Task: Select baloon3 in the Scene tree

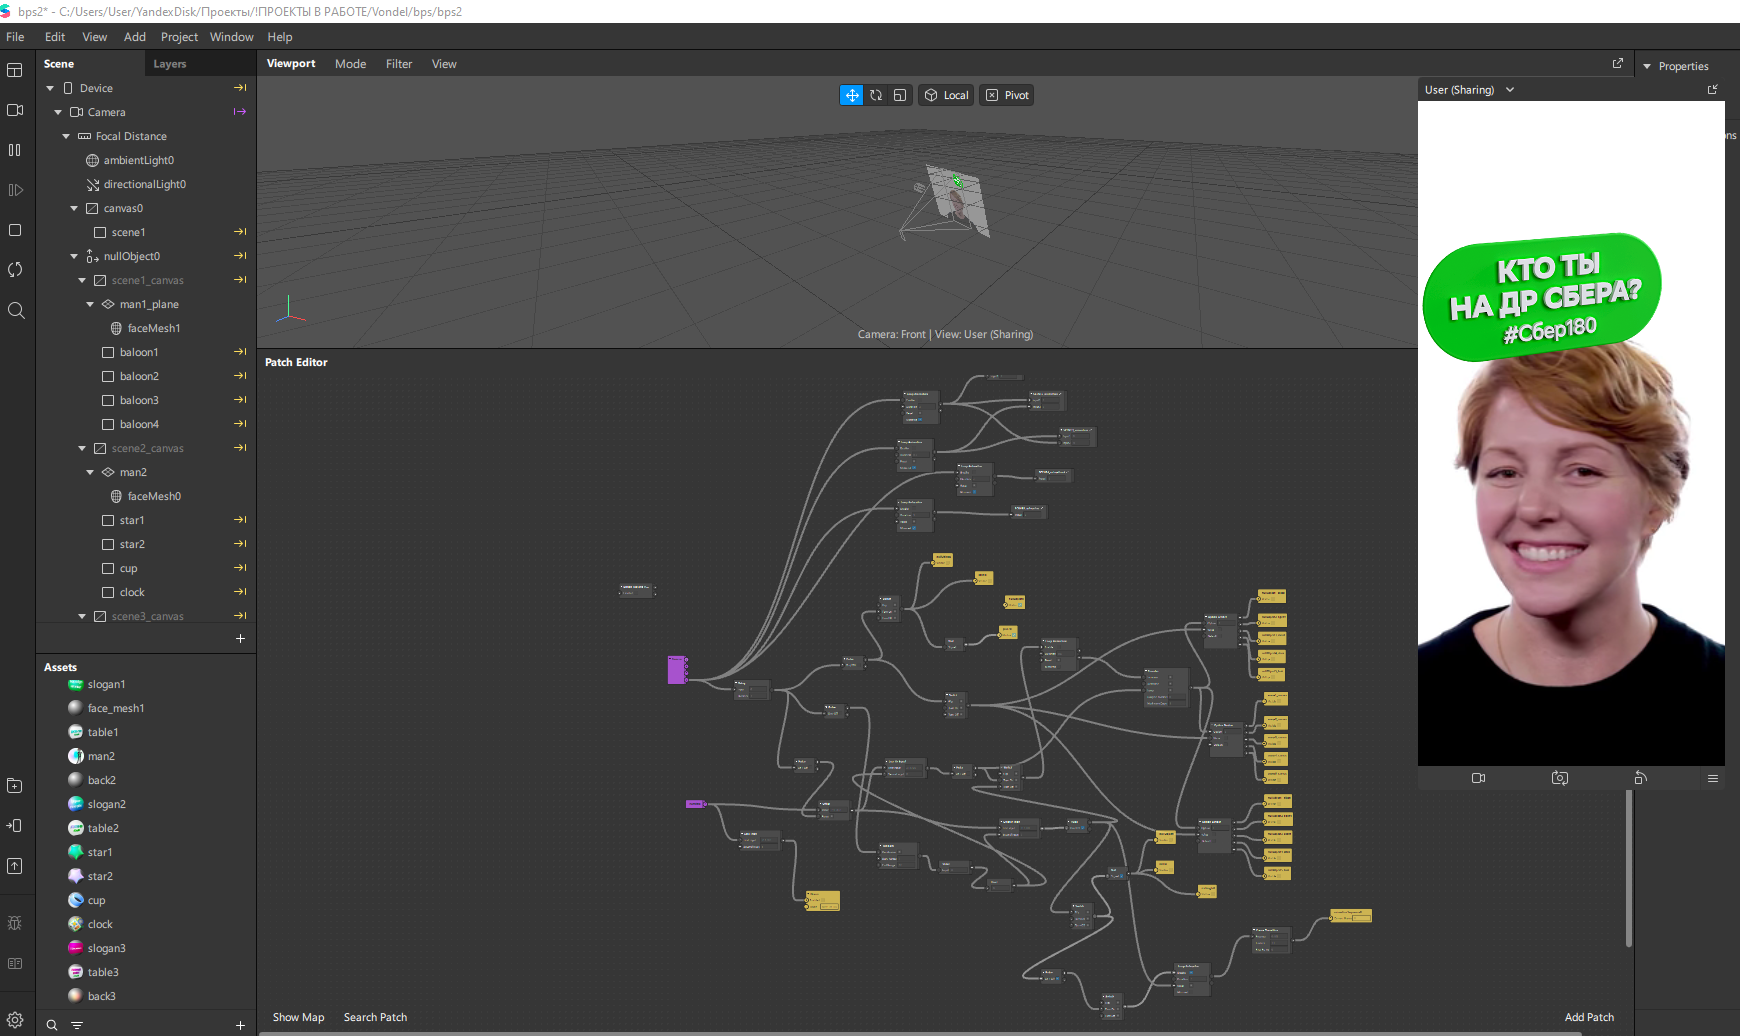Action: click(139, 401)
